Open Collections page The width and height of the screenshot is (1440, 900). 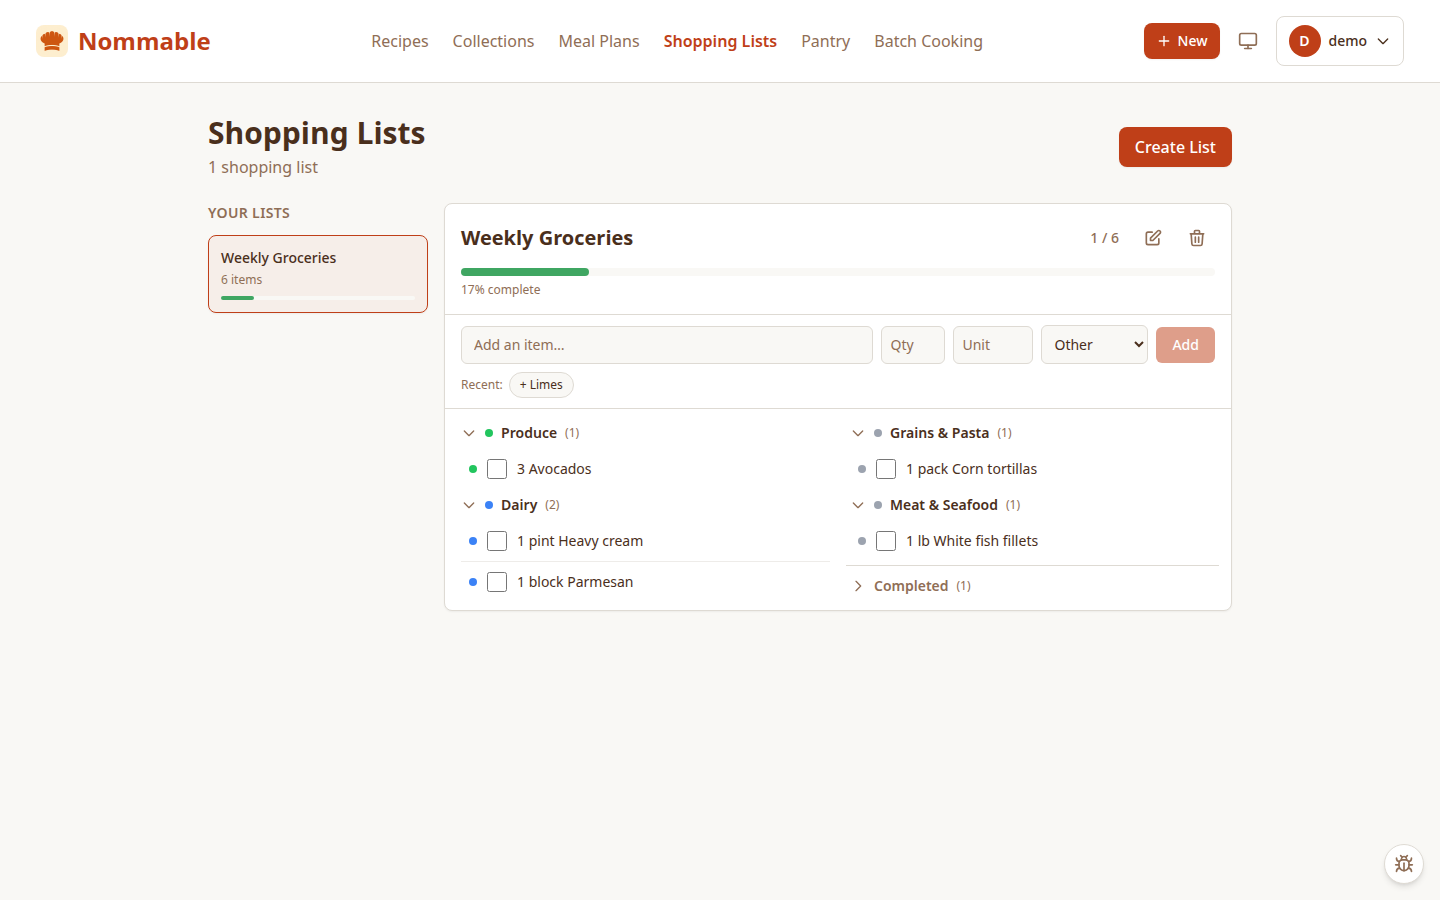pos(493,41)
